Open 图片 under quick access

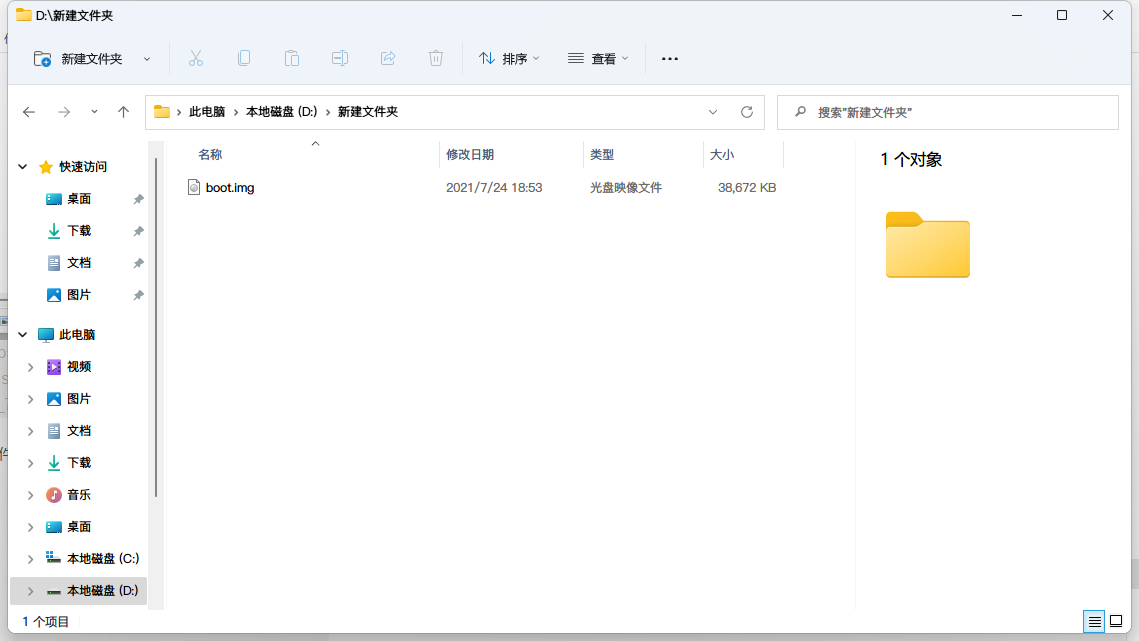click(x=78, y=295)
